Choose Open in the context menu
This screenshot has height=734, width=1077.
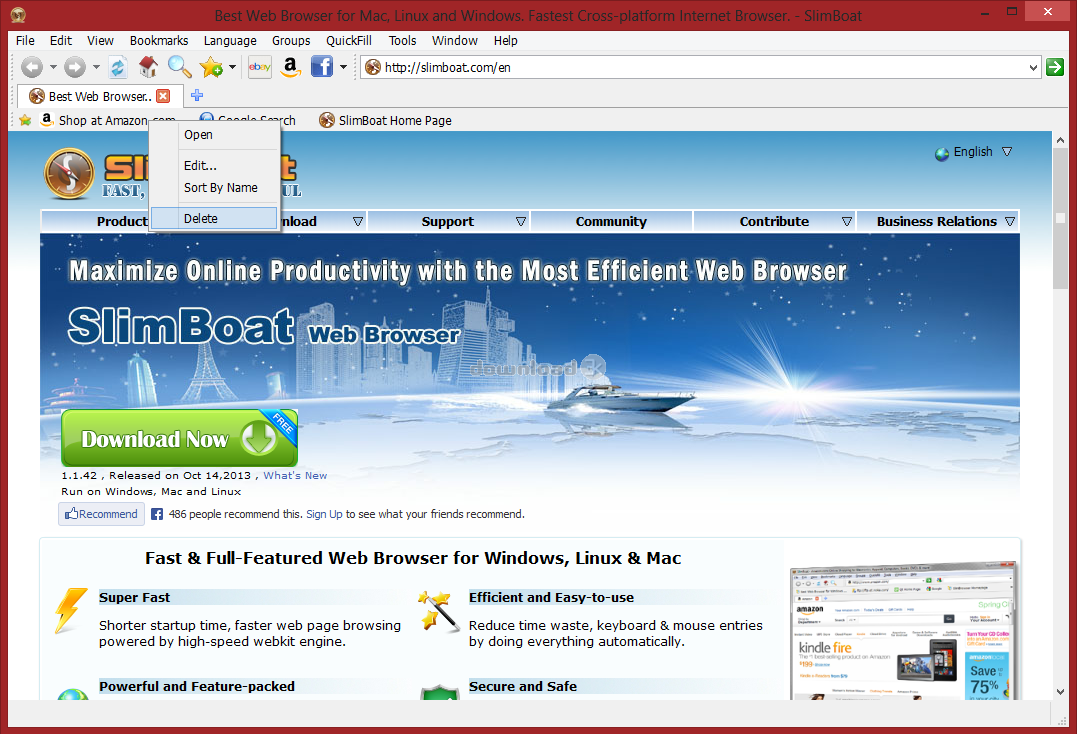pos(214,135)
